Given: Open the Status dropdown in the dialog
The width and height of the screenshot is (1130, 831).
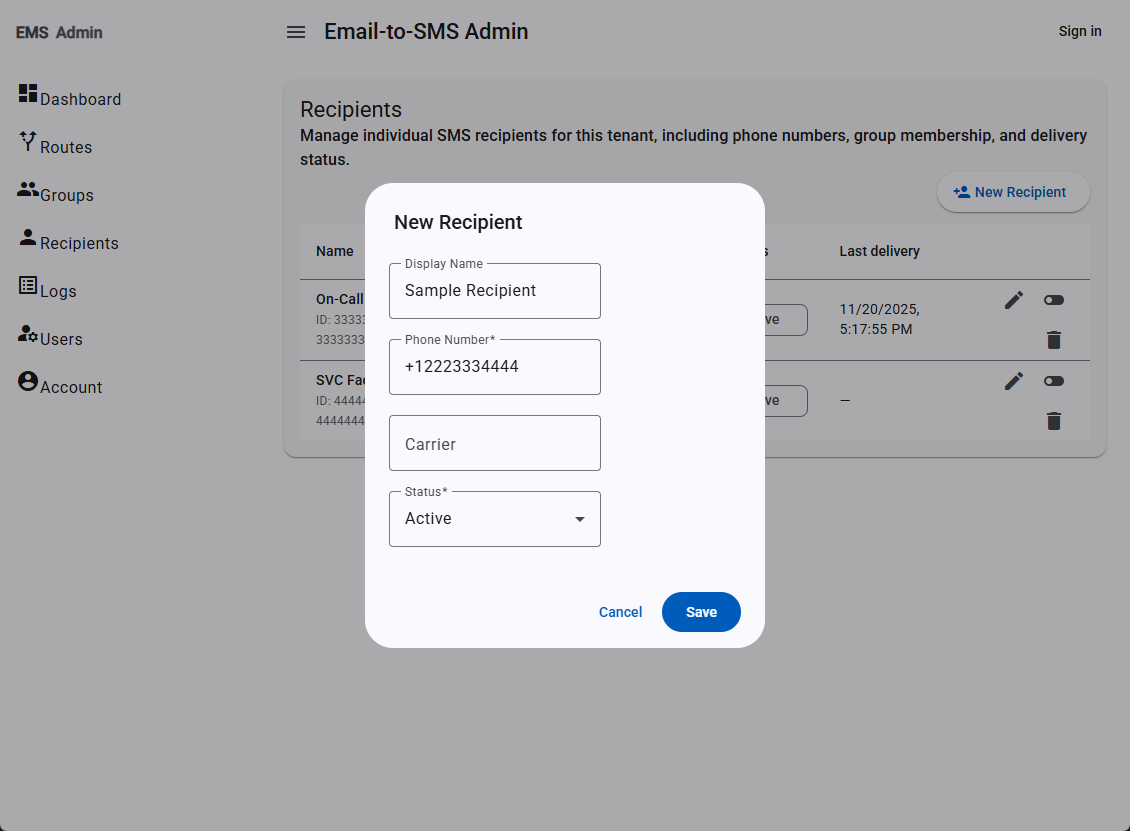Looking at the screenshot, I should tap(579, 519).
